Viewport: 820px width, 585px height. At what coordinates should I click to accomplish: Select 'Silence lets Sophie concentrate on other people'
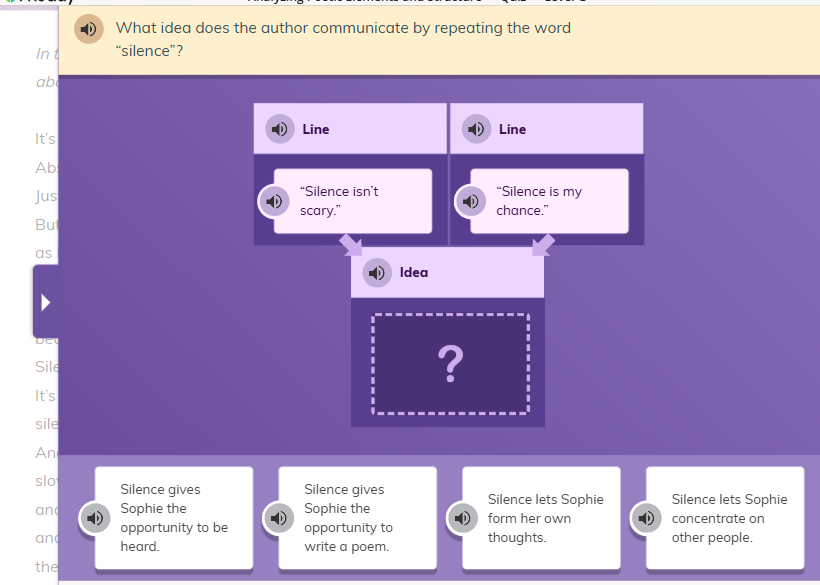725,518
